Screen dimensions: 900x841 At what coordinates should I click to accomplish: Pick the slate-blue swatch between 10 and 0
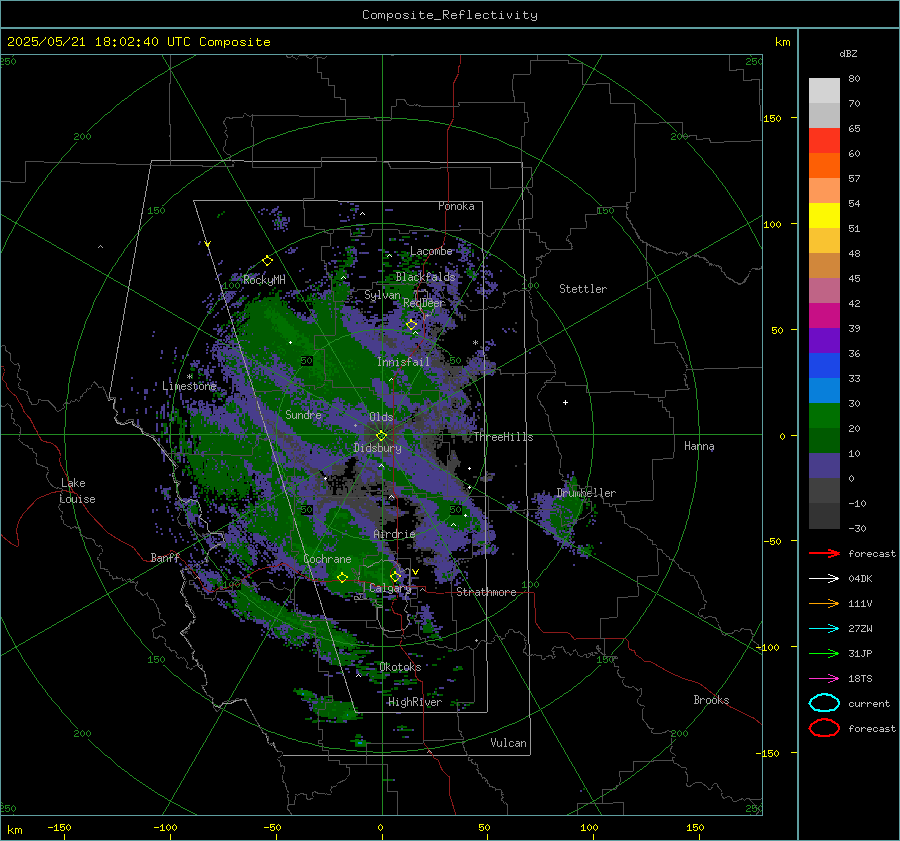(824, 466)
